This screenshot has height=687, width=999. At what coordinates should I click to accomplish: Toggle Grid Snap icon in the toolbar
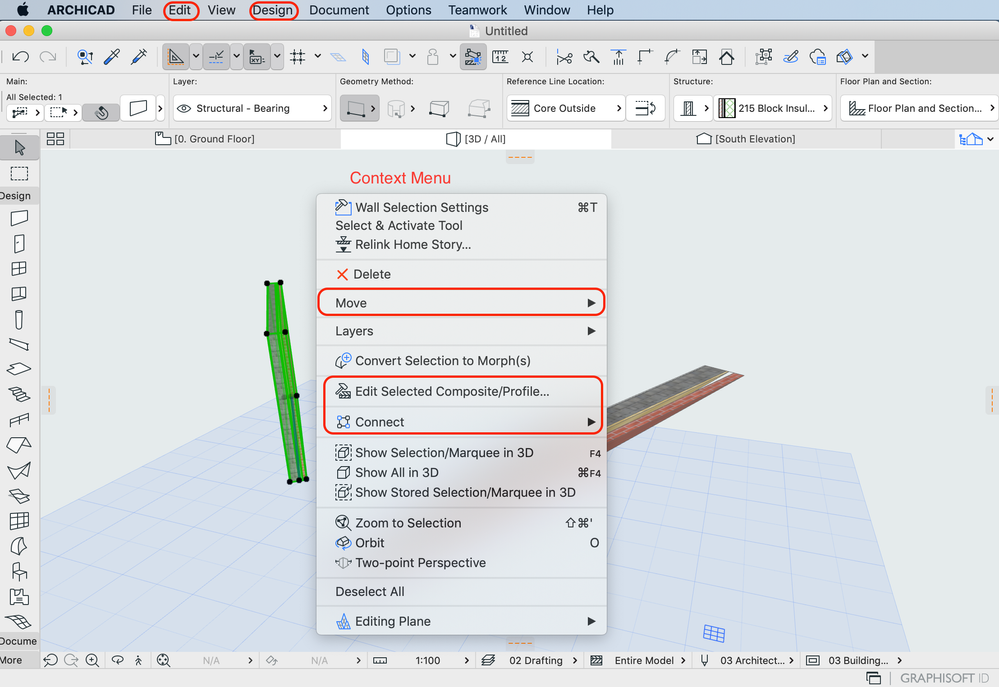tap(297, 57)
